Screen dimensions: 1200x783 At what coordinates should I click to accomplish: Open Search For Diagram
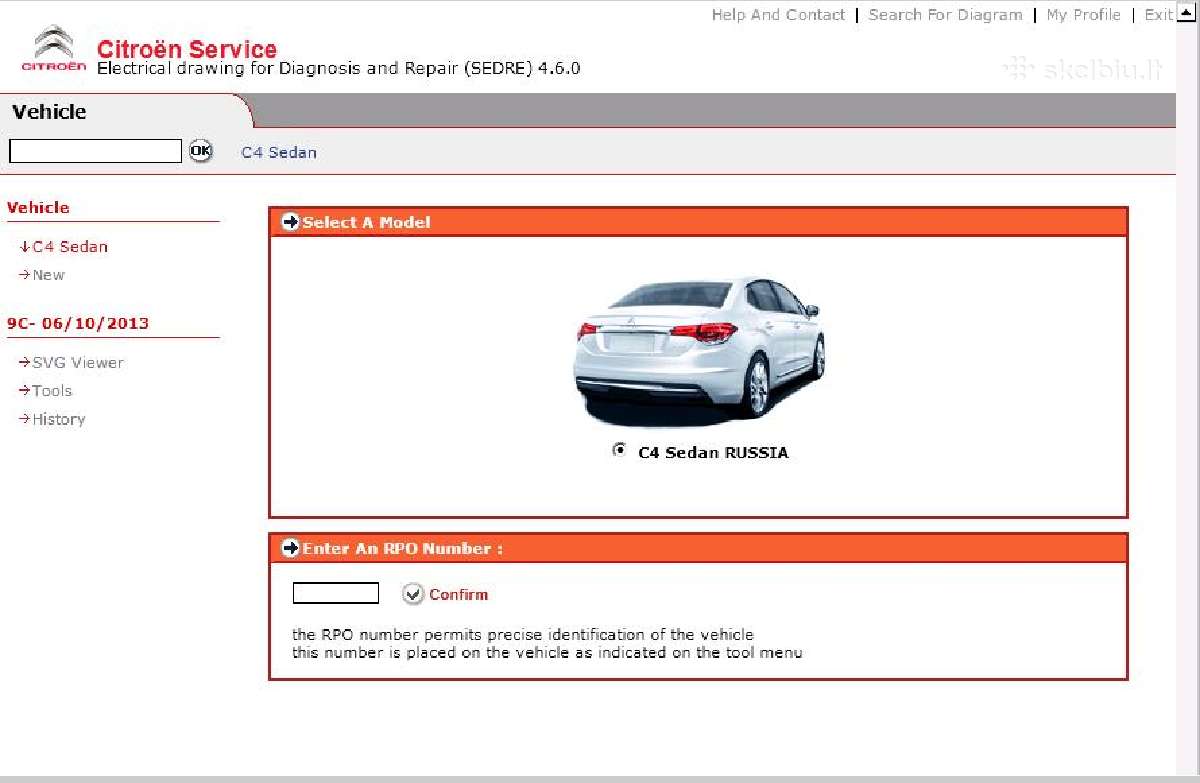pyautogui.click(x=945, y=15)
